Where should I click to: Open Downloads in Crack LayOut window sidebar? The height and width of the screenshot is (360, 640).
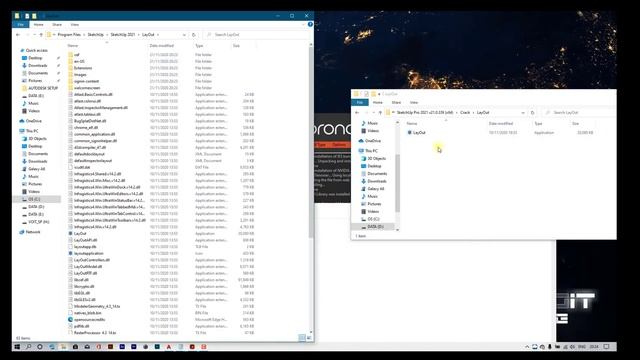(377, 181)
